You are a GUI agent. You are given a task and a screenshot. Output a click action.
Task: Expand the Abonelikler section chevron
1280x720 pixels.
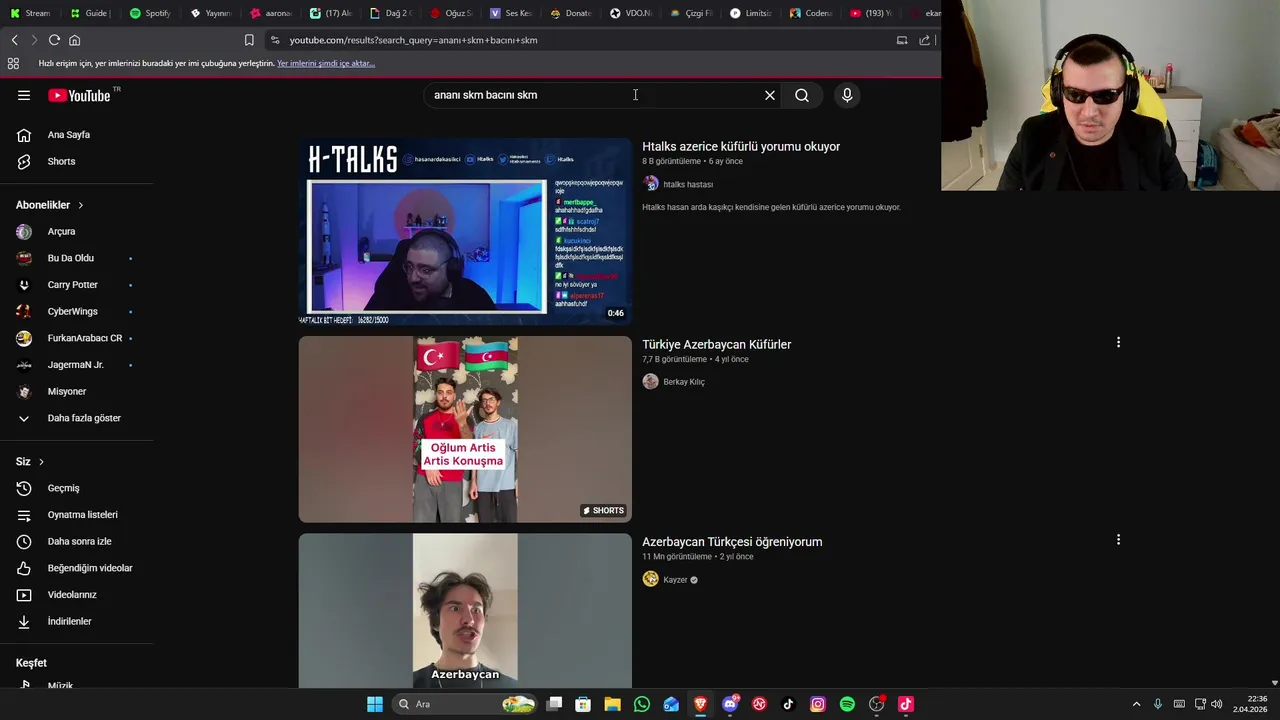(x=80, y=205)
